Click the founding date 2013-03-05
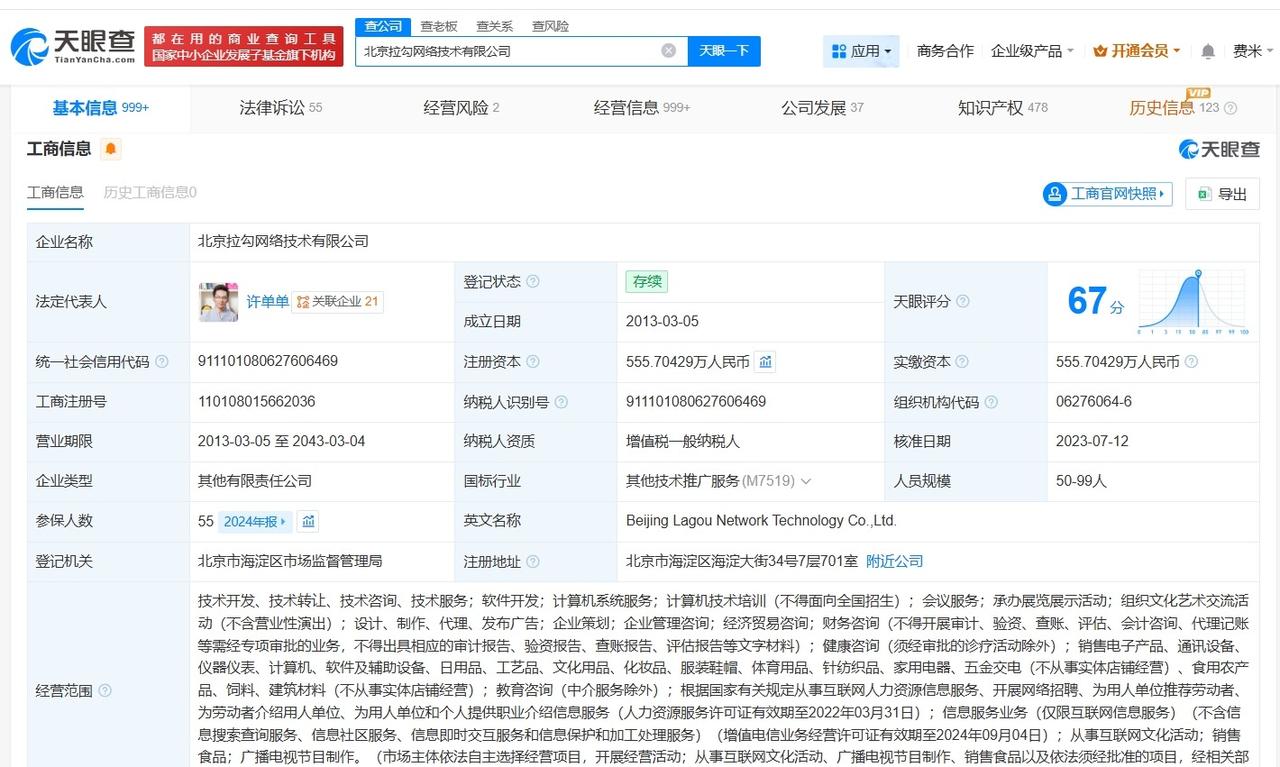1280x767 pixels. (662, 322)
